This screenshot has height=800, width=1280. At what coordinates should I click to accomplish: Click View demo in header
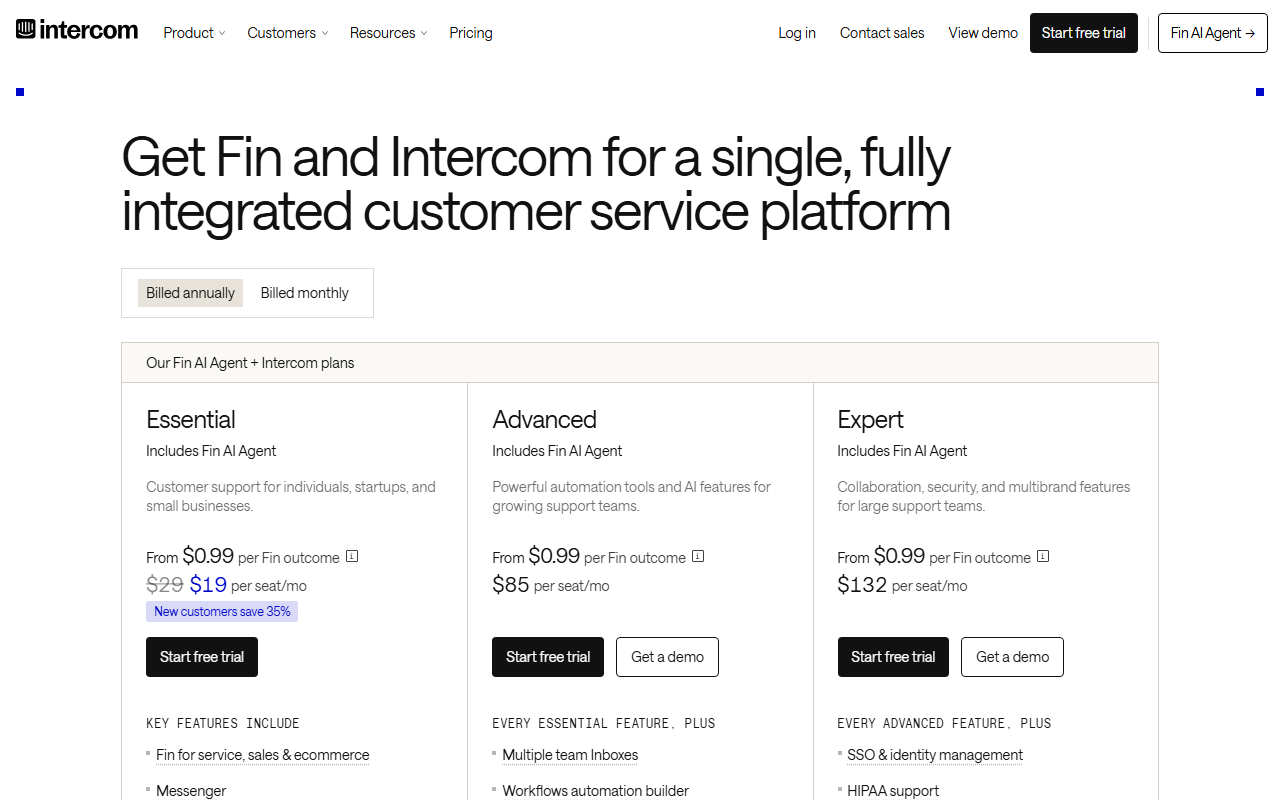pos(983,33)
